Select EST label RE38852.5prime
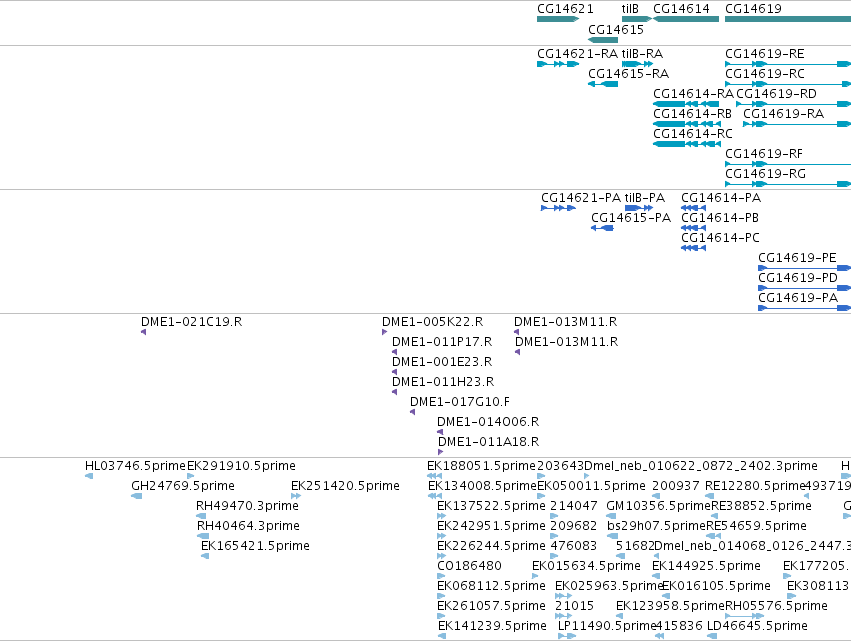The height and width of the screenshot is (641, 851). 761,506
